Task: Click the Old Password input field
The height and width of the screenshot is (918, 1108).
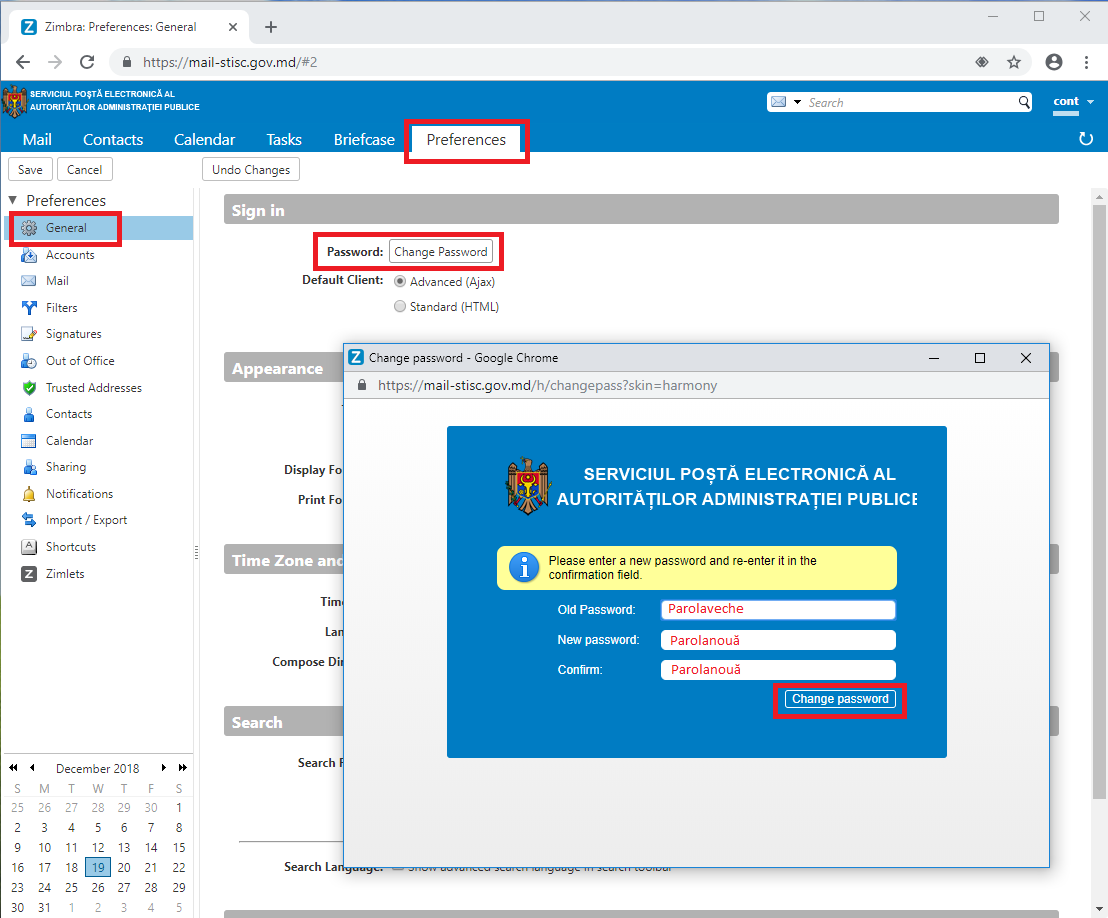Action: point(778,609)
